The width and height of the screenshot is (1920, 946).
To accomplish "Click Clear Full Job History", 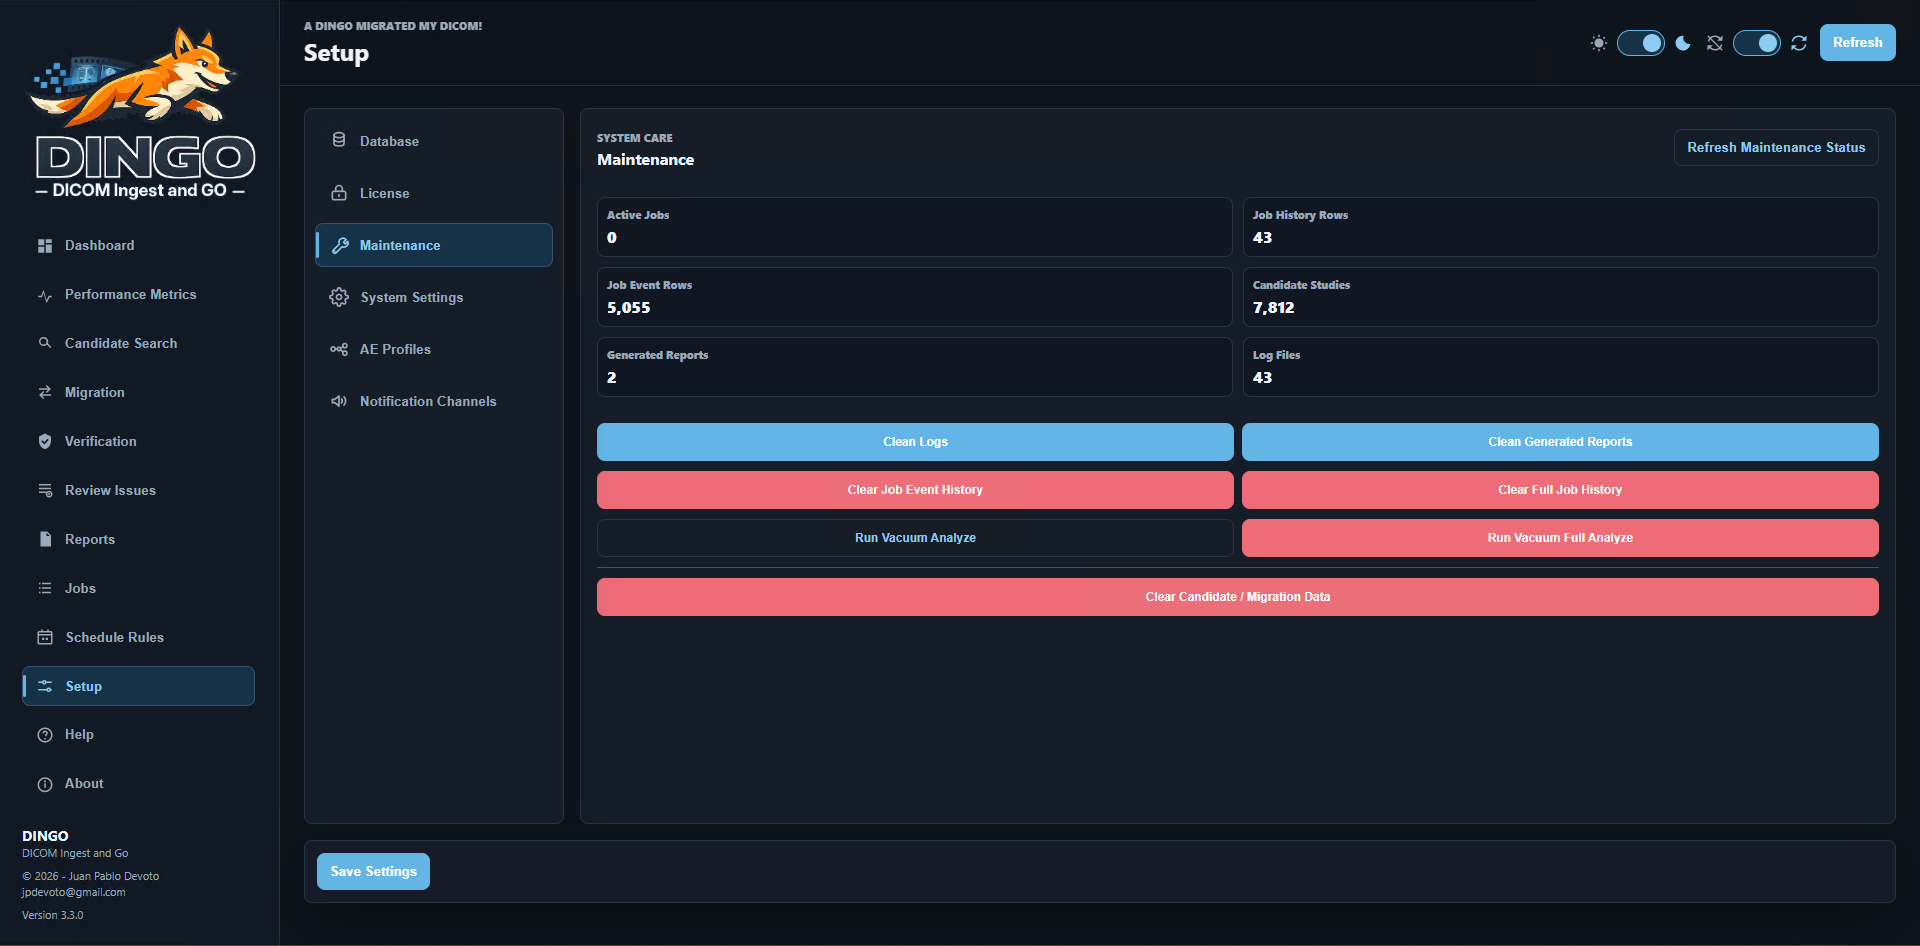I will [x=1560, y=490].
